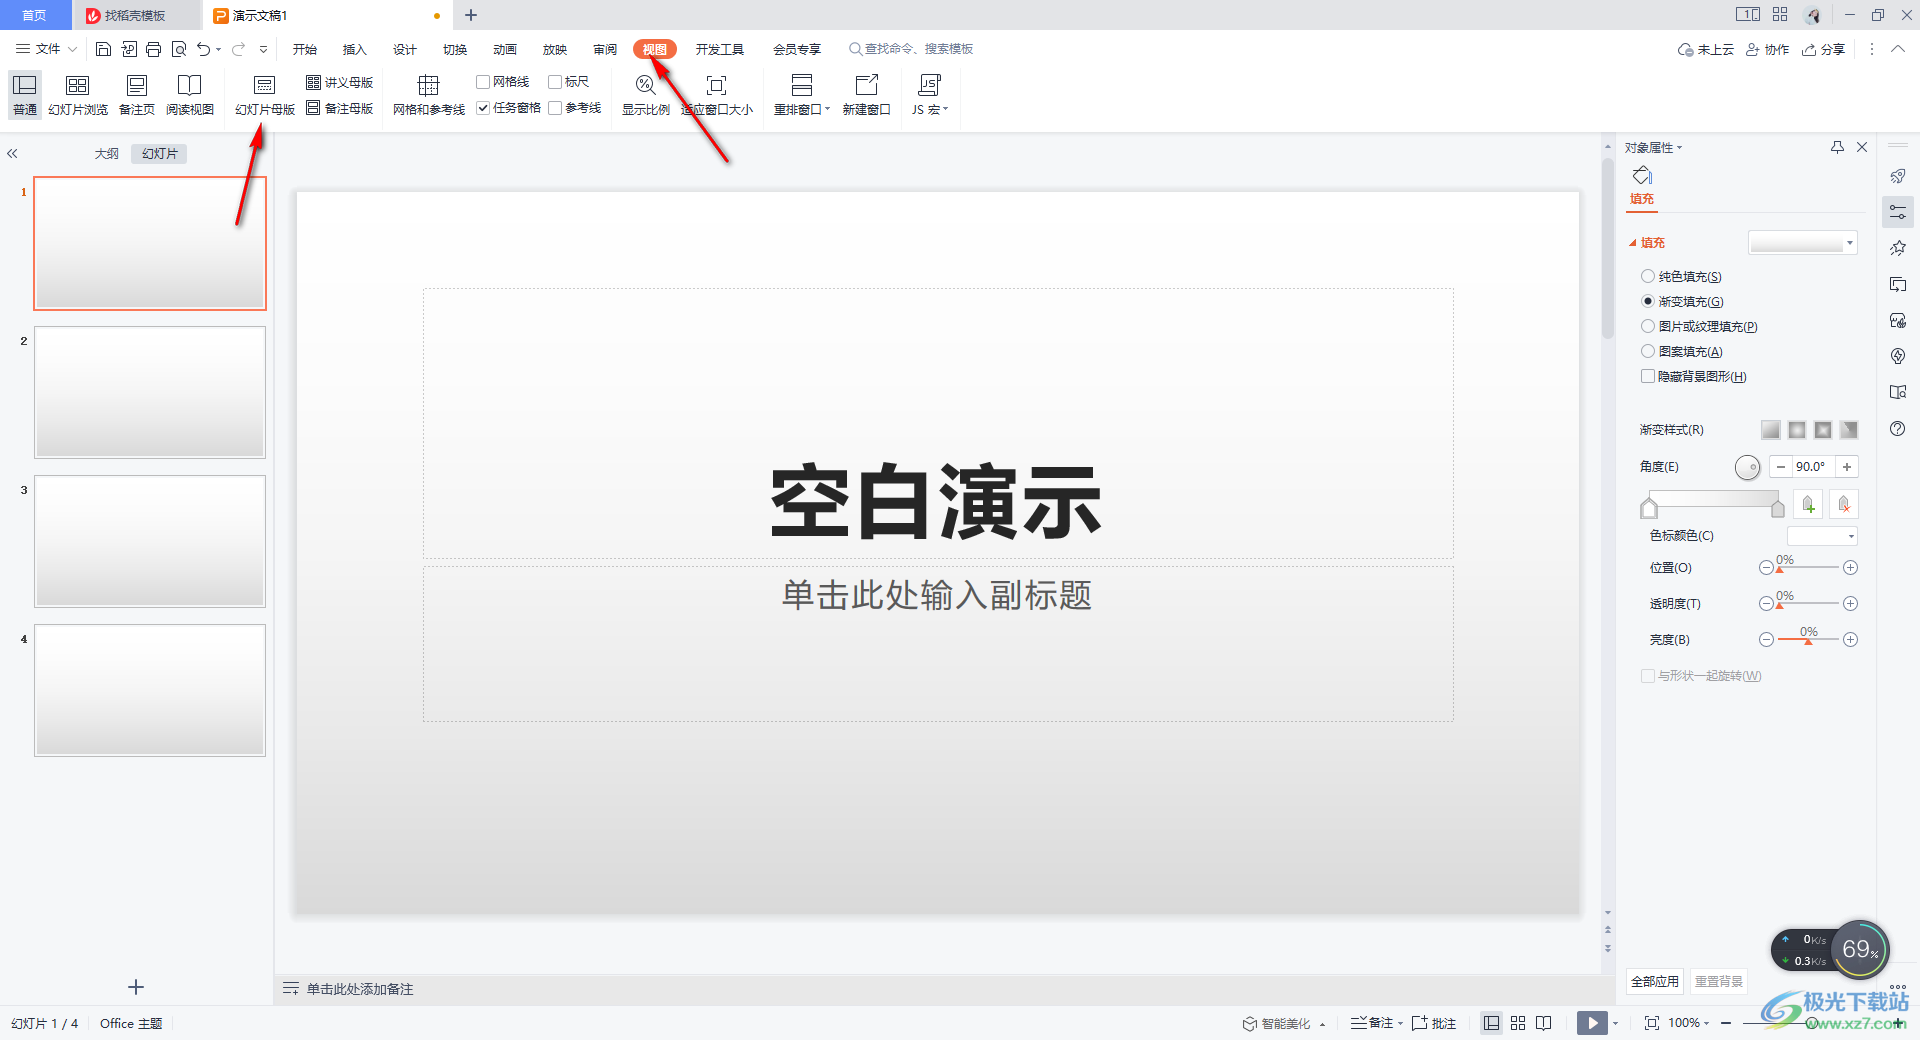Check Hide background graphics (隐藏背景图形)
The width and height of the screenshot is (1920, 1040).
coord(1648,376)
